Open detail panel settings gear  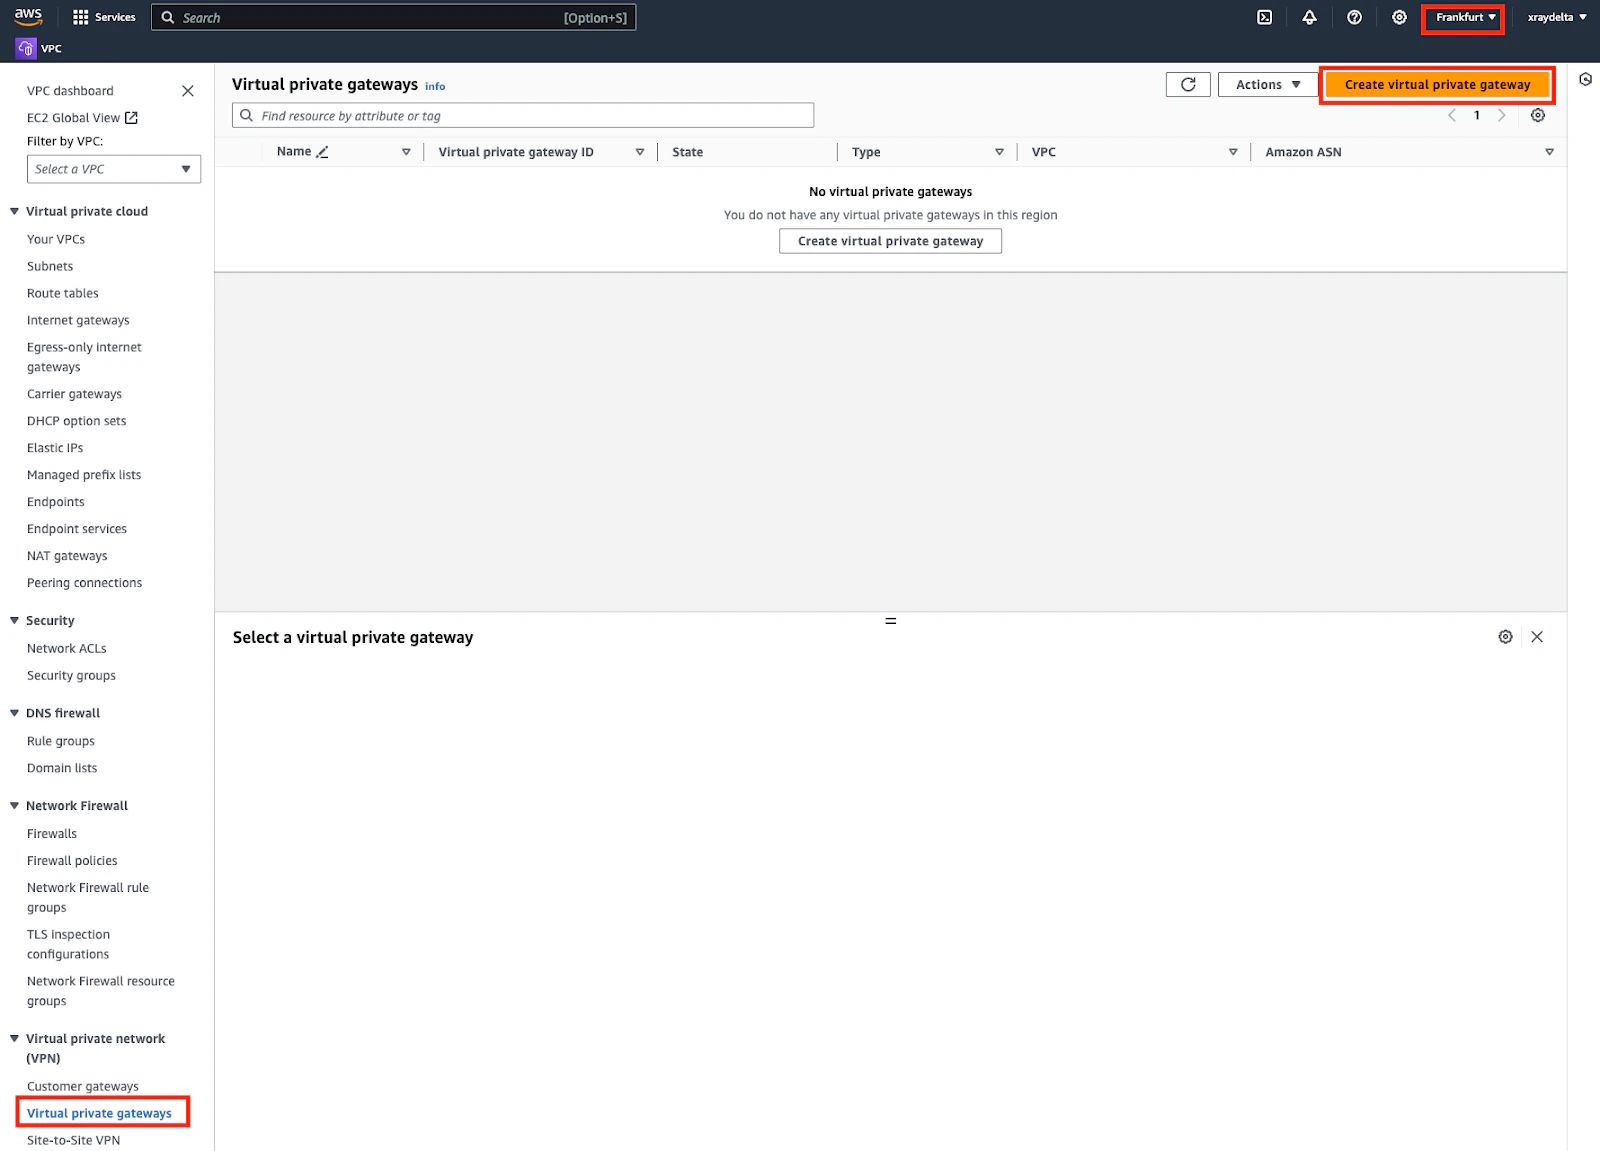pyautogui.click(x=1505, y=636)
